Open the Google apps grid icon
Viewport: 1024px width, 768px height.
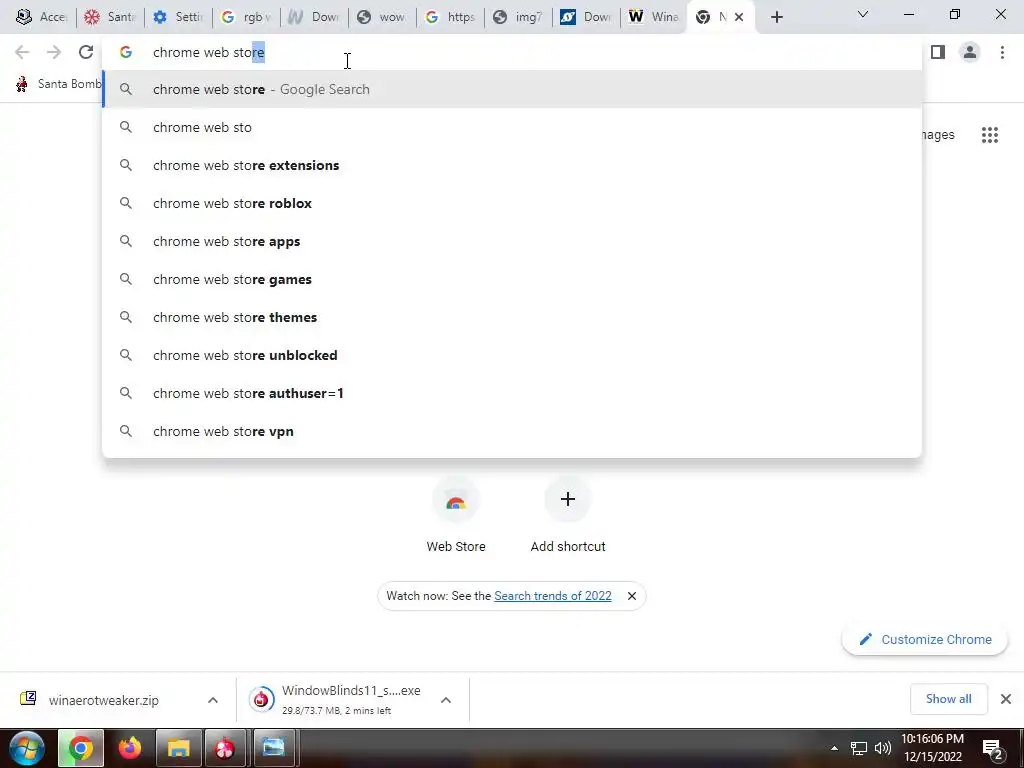click(x=989, y=135)
